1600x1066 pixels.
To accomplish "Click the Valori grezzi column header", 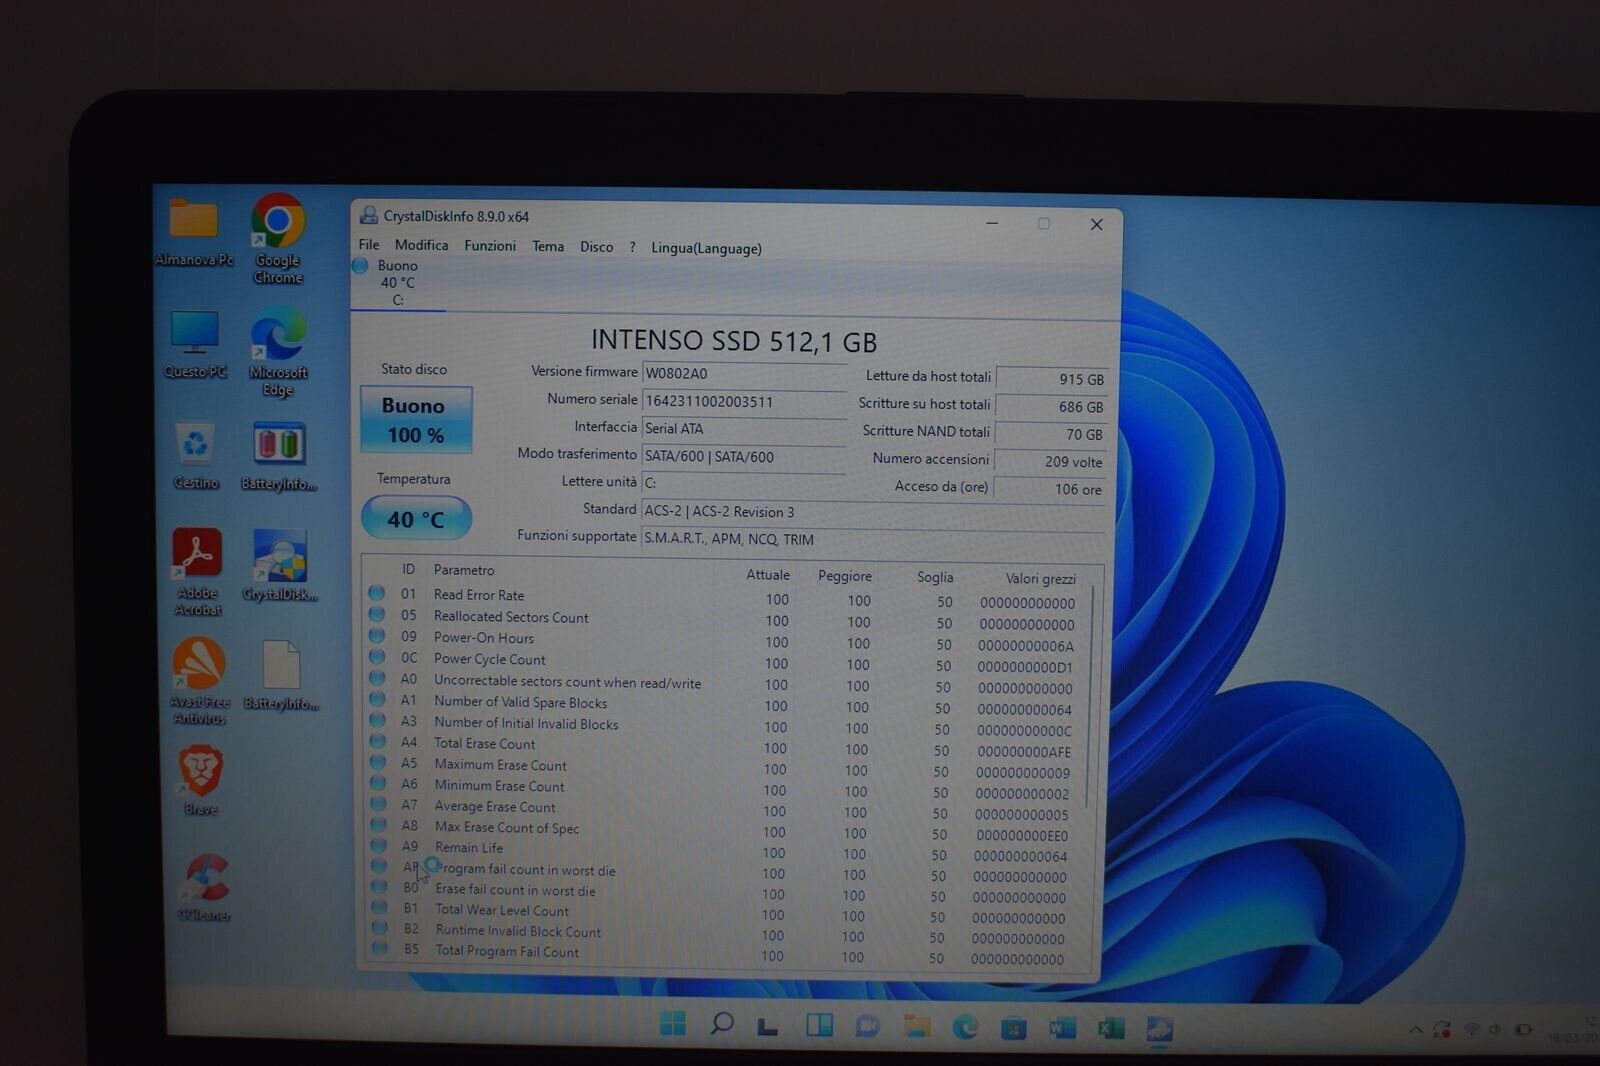I will pyautogui.click(x=1040, y=579).
